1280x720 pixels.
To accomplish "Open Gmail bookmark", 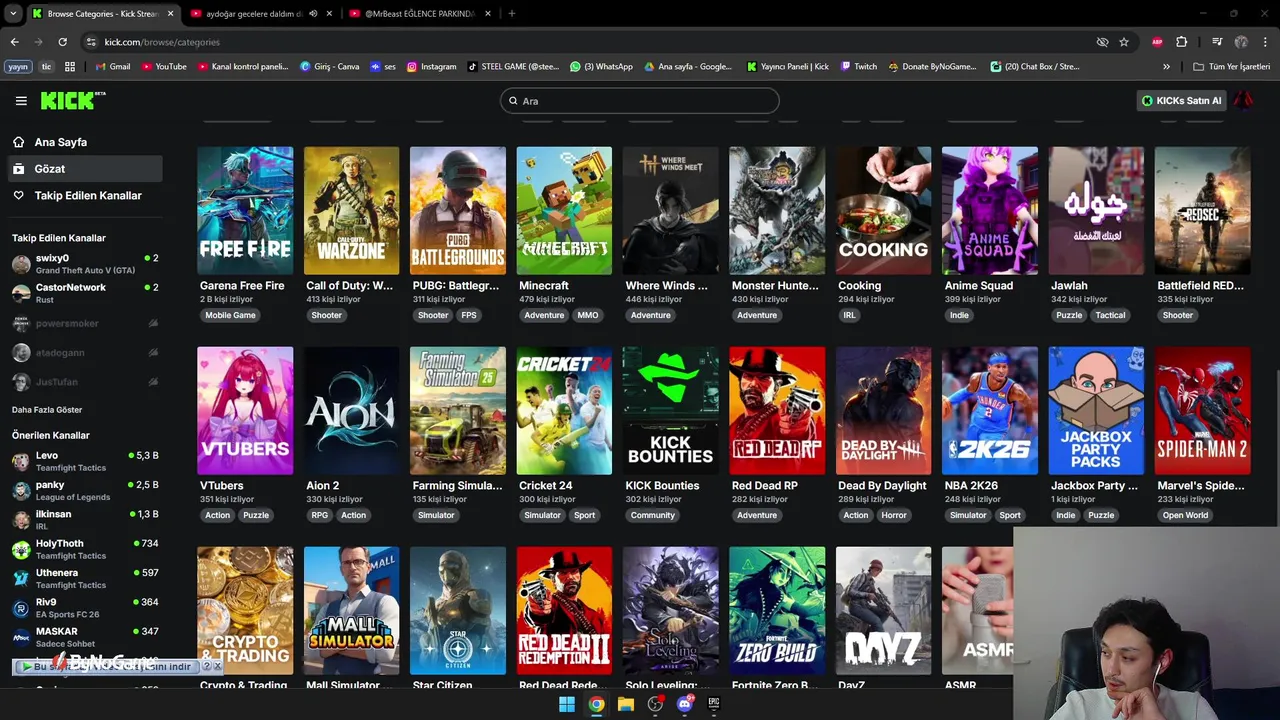I will (x=113, y=67).
